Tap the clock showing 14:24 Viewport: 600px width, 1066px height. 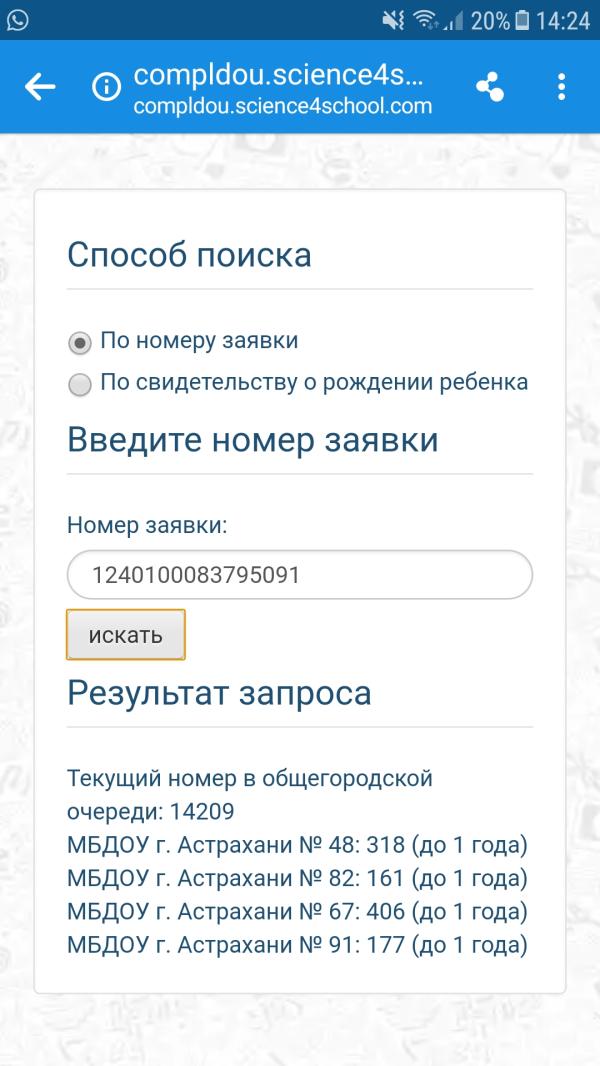pyautogui.click(x=563, y=20)
